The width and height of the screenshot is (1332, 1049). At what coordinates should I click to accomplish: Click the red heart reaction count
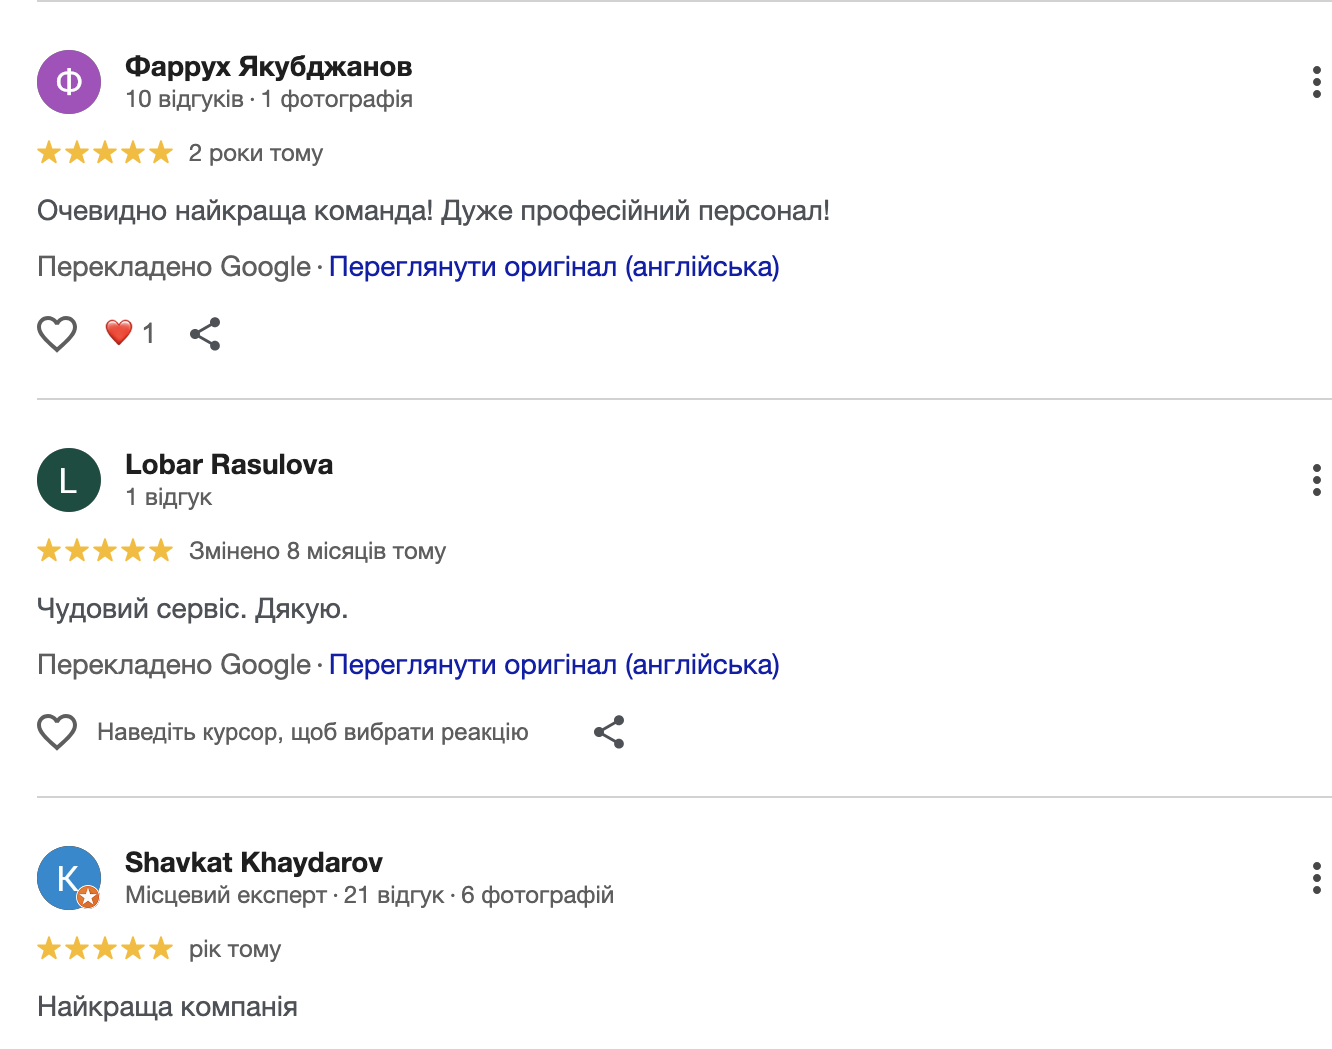pyautogui.click(x=130, y=333)
